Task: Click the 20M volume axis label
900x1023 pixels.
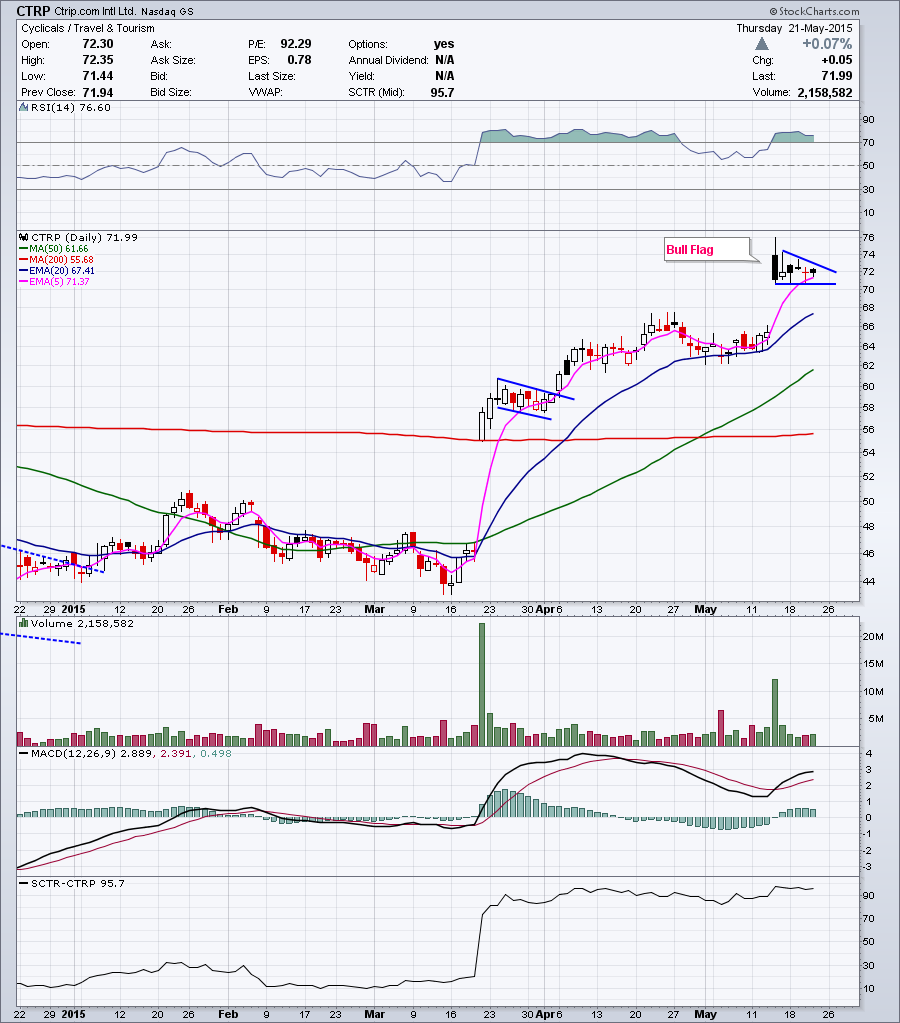Action: point(873,636)
